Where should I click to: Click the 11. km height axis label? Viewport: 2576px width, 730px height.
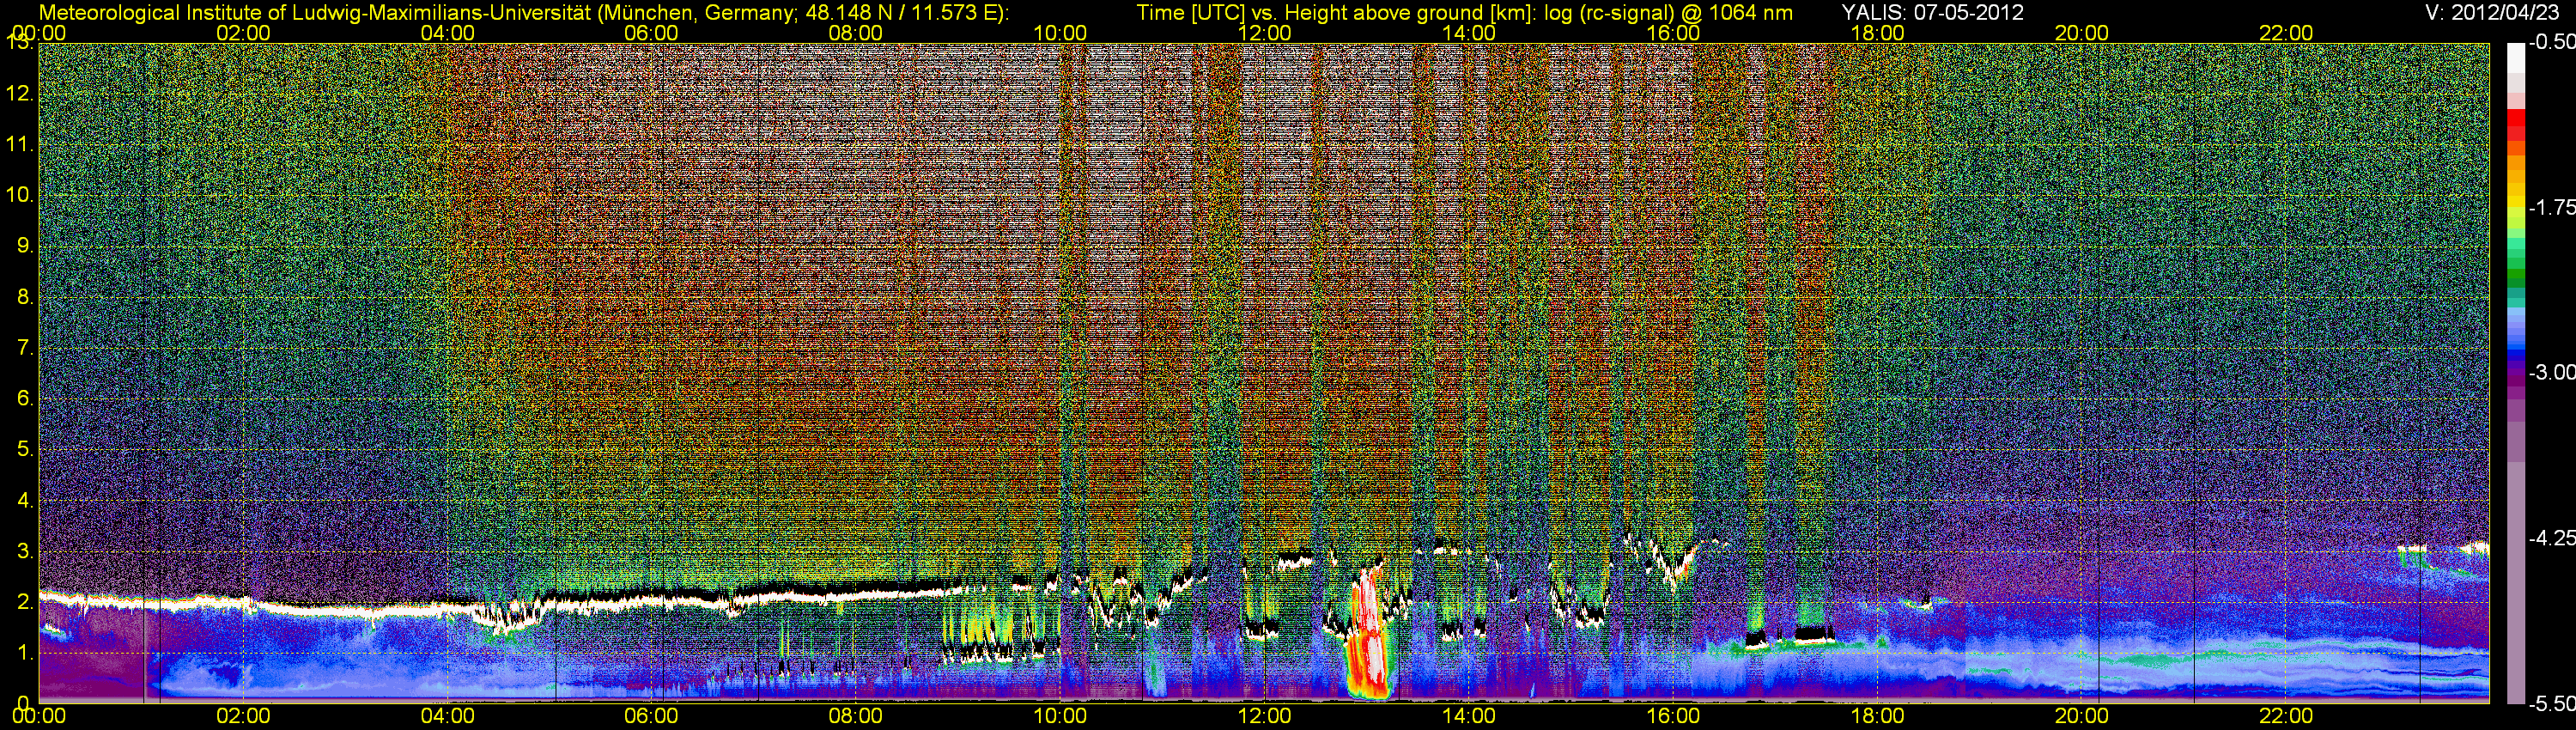click(x=19, y=145)
